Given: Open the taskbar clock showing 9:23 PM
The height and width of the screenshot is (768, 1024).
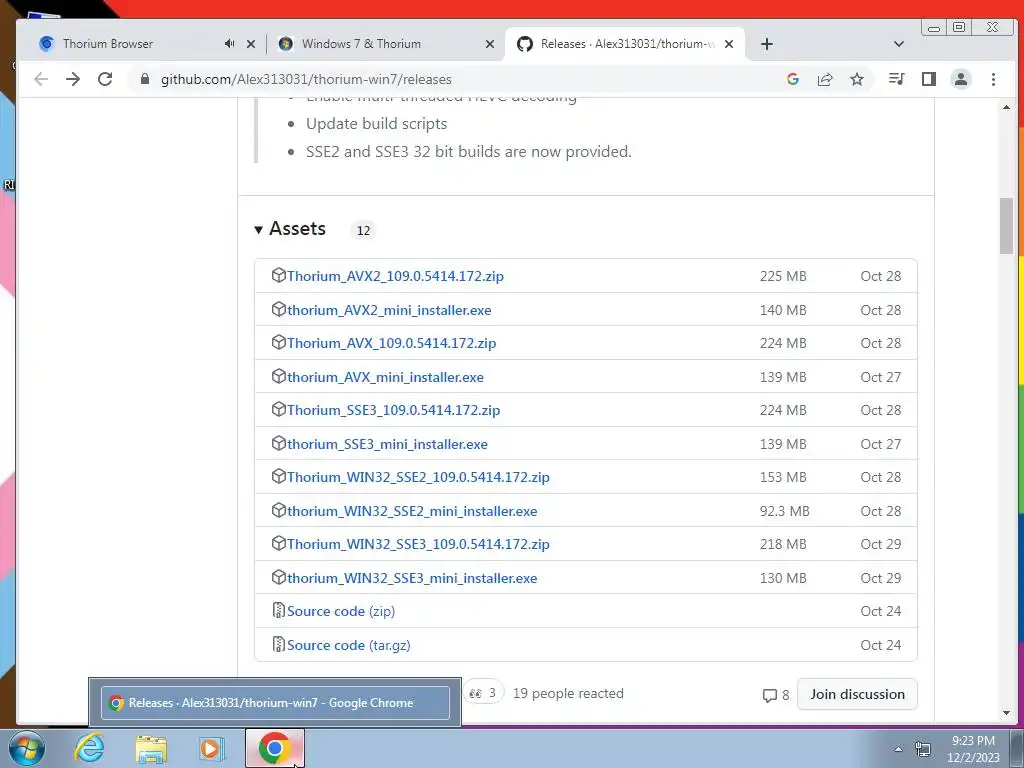Looking at the screenshot, I should tap(973, 749).
